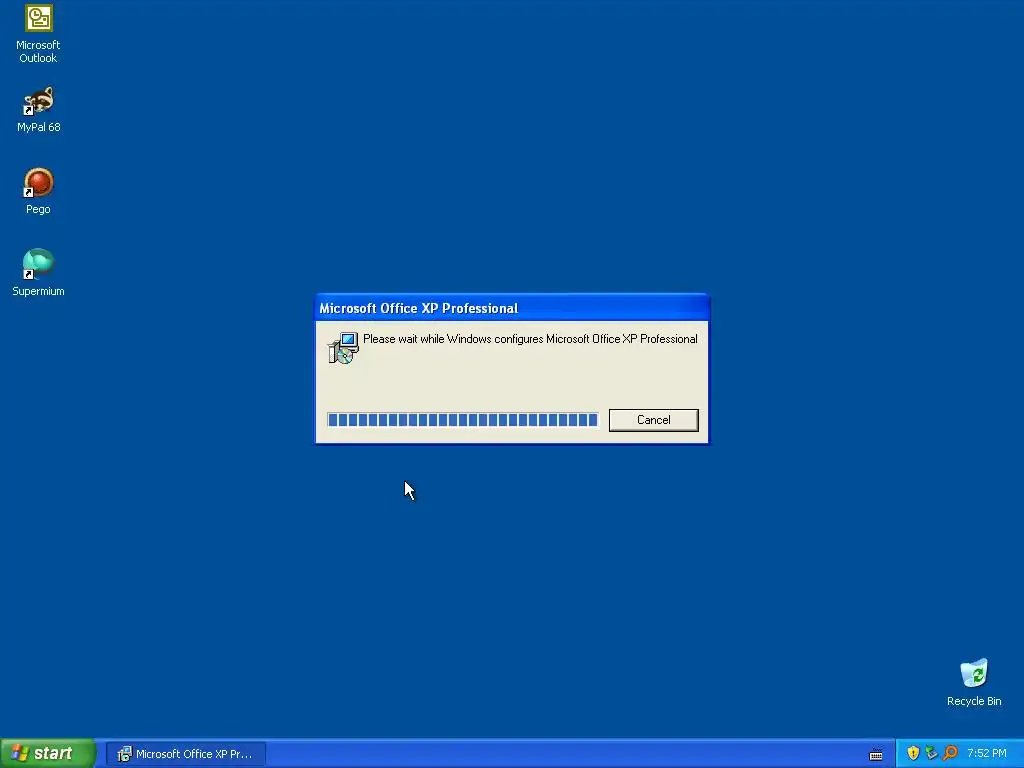
Task: Click the Microsoft Office XP Professional title bar
Action: (512, 308)
